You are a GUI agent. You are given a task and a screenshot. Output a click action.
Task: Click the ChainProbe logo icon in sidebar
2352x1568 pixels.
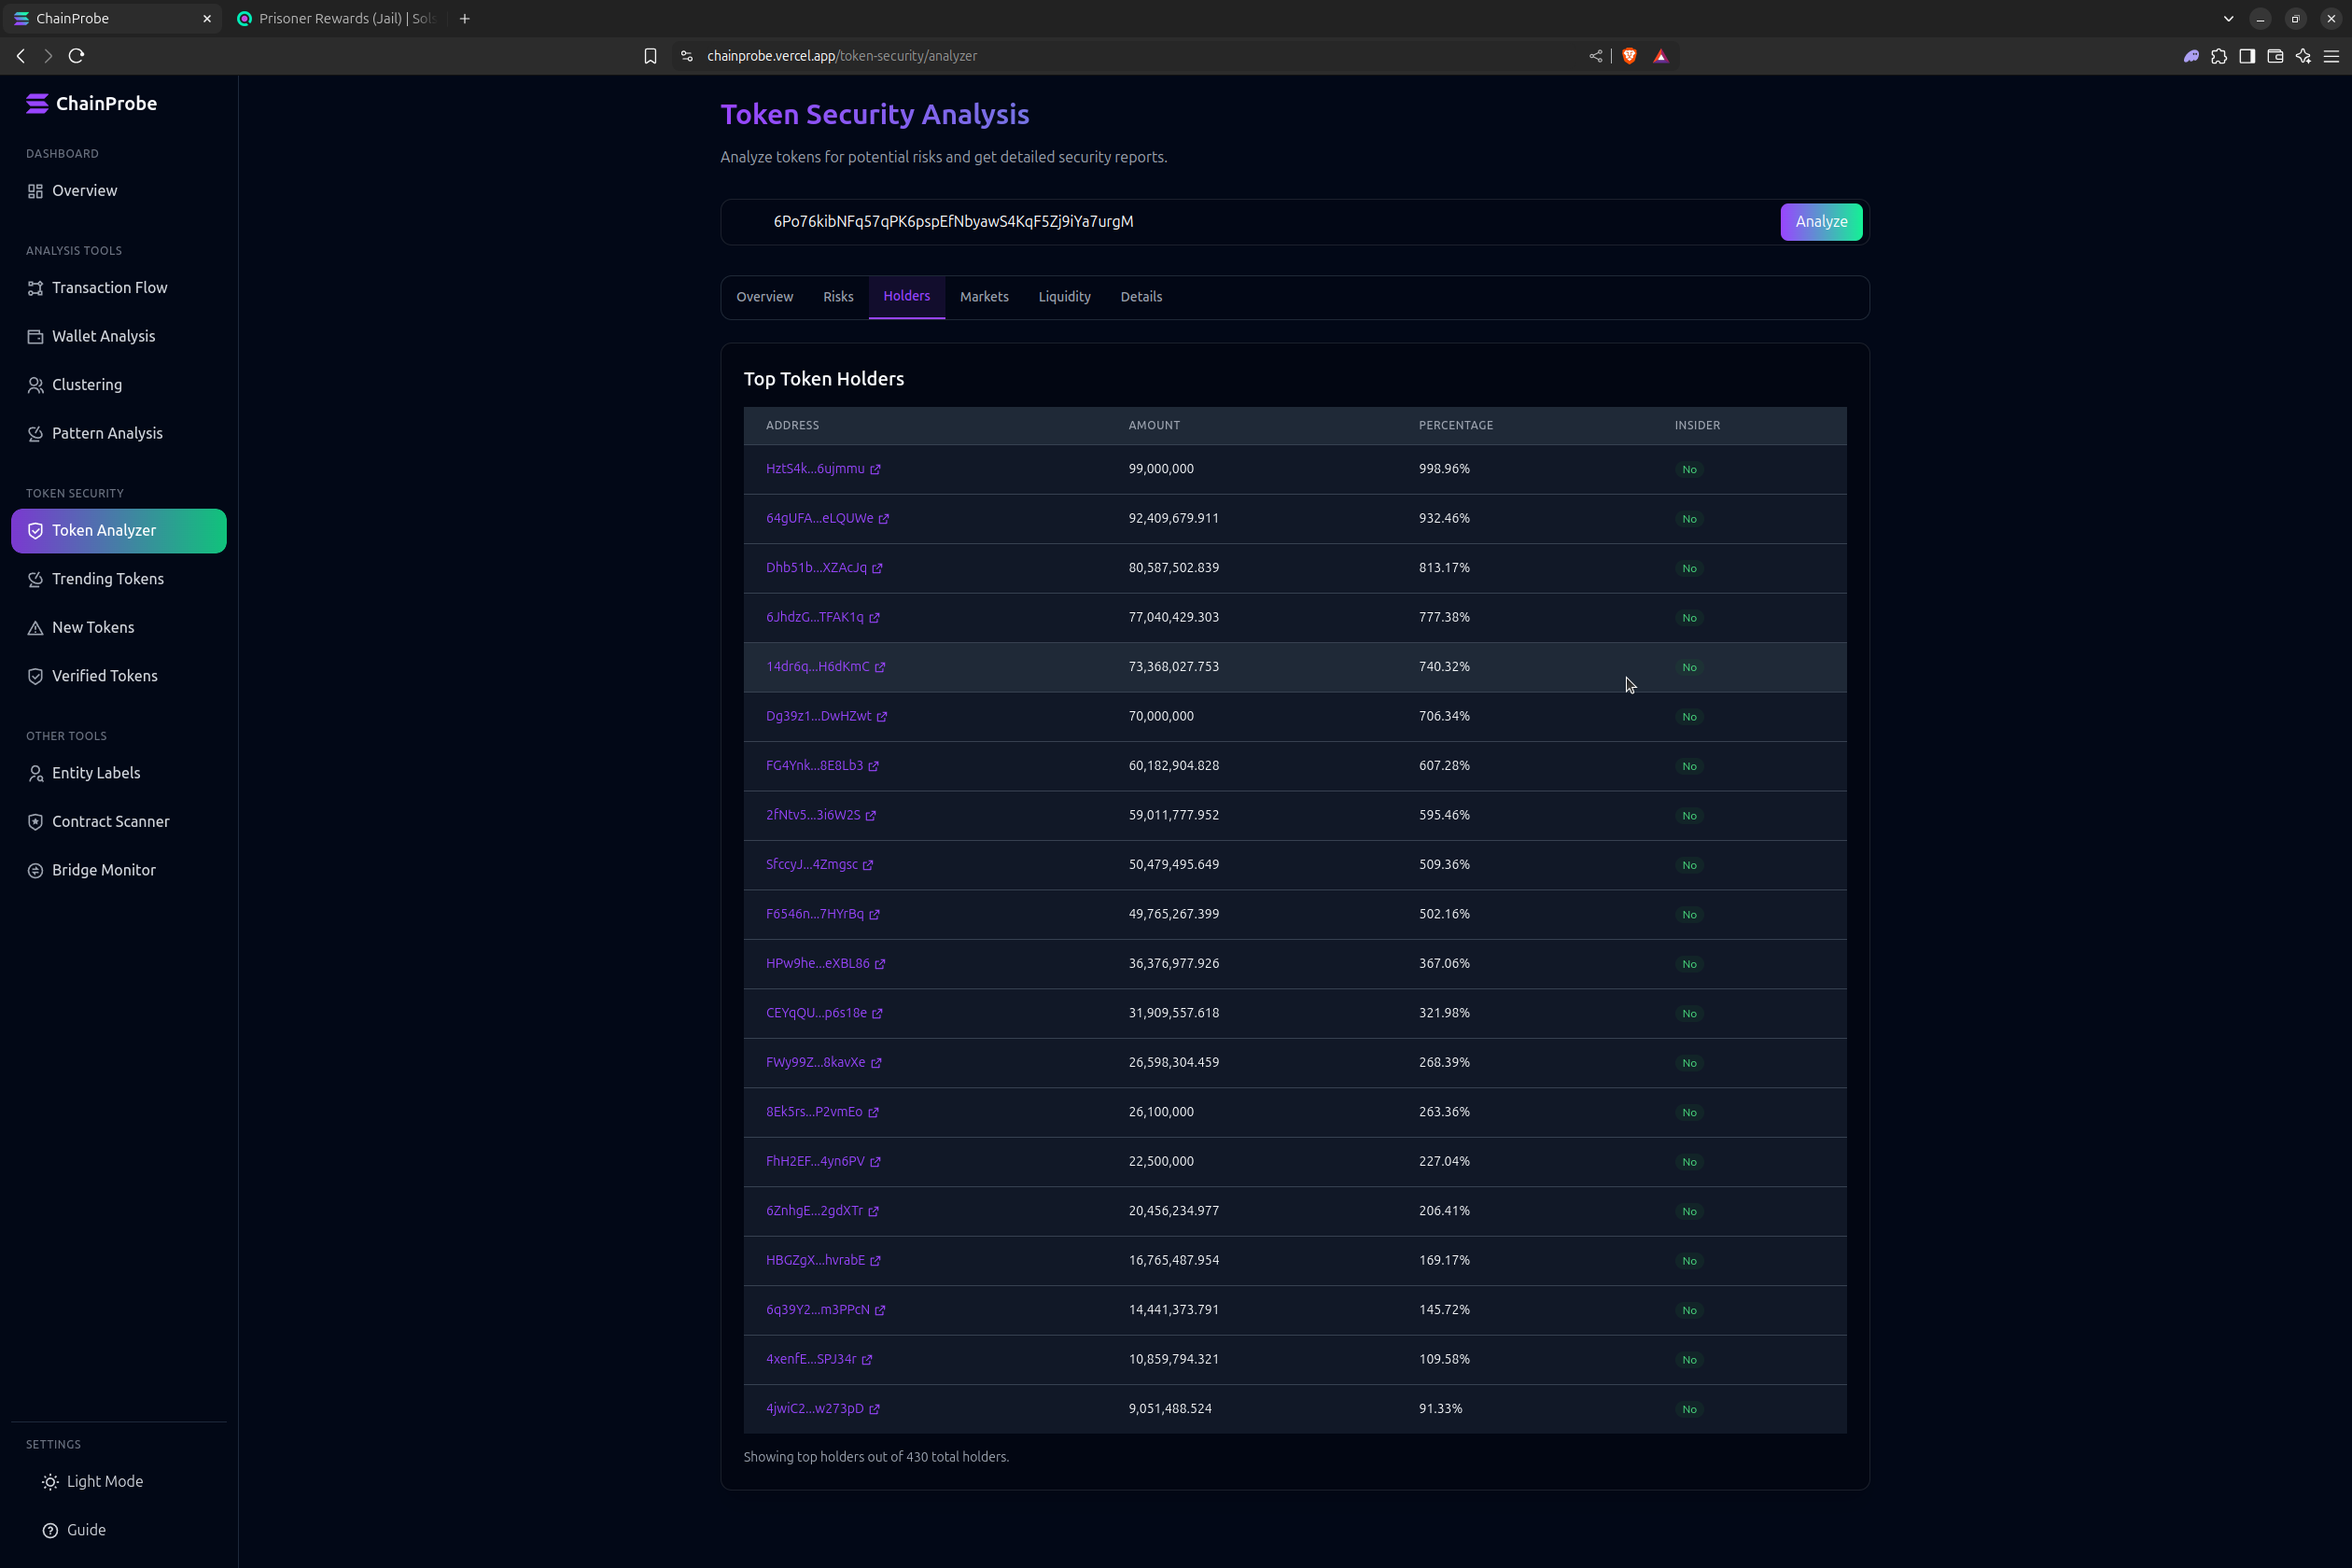tap(37, 104)
